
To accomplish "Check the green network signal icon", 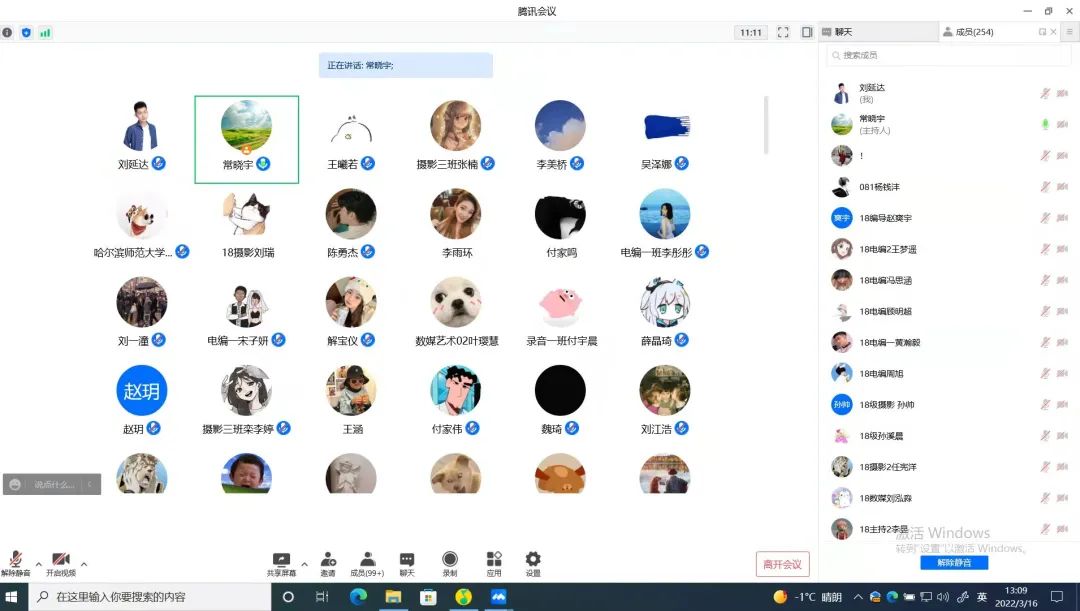I will click(45, 32).
